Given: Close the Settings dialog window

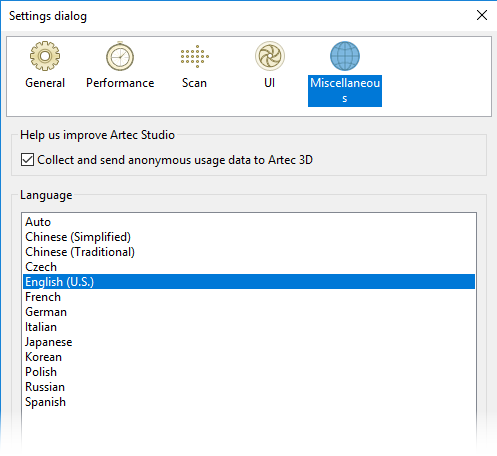Looking at the screenshot, I should pyautogui.click(x=482, y=15).
